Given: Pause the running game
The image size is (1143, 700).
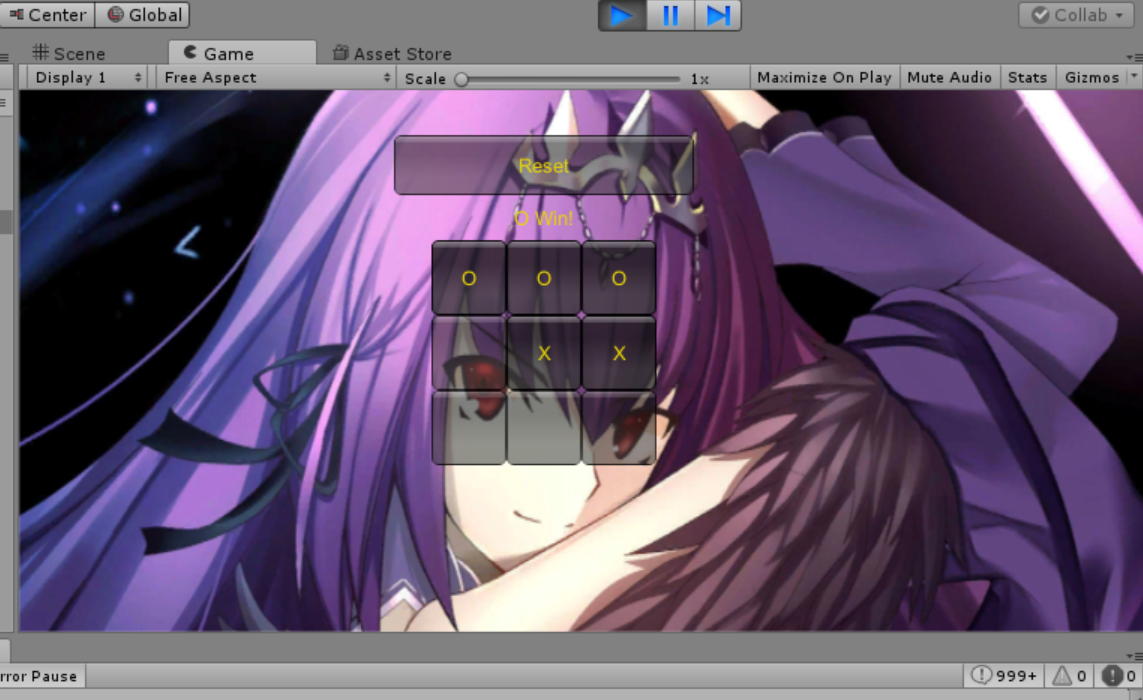Looking at the screenshot, I should pyautogui.click(x=670, y=15).
